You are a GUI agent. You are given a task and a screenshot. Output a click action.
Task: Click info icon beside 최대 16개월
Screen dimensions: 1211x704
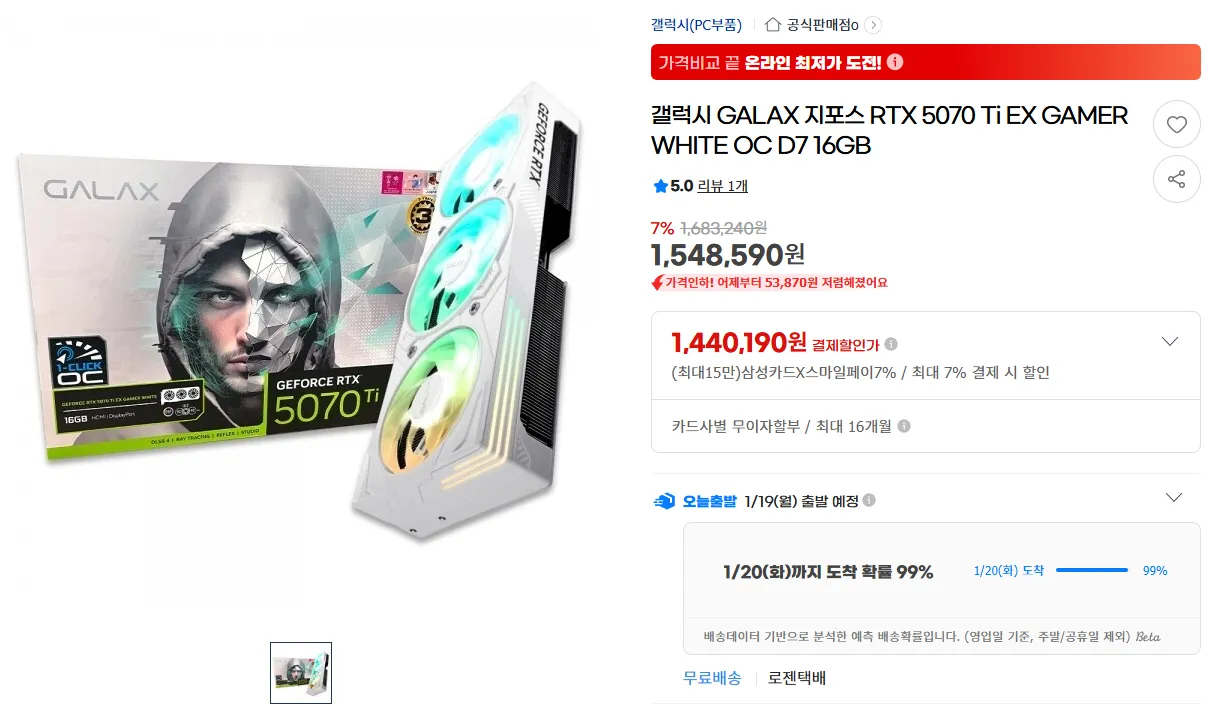tap(904, 426)
